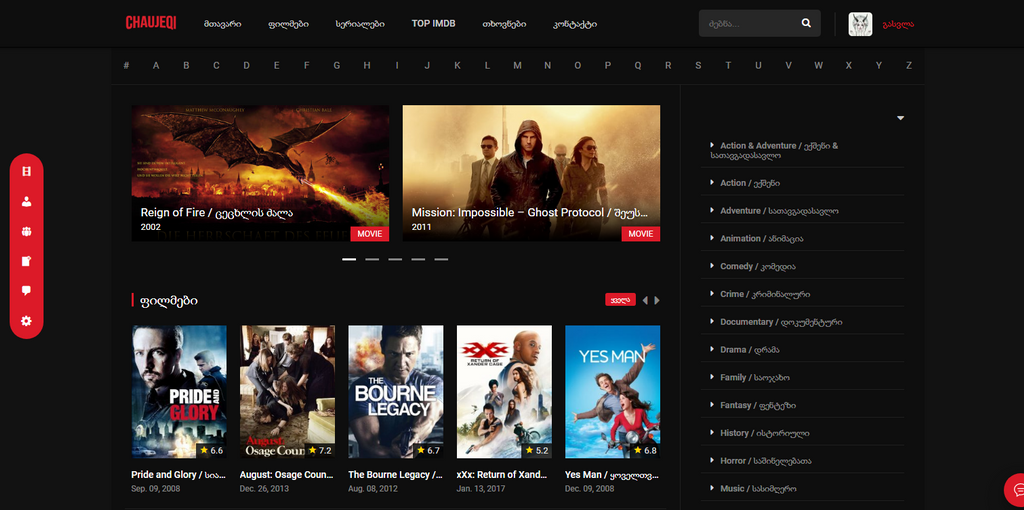1024x510 pixels.
Task: Open the Music genre link
Action: pos(758,488)
